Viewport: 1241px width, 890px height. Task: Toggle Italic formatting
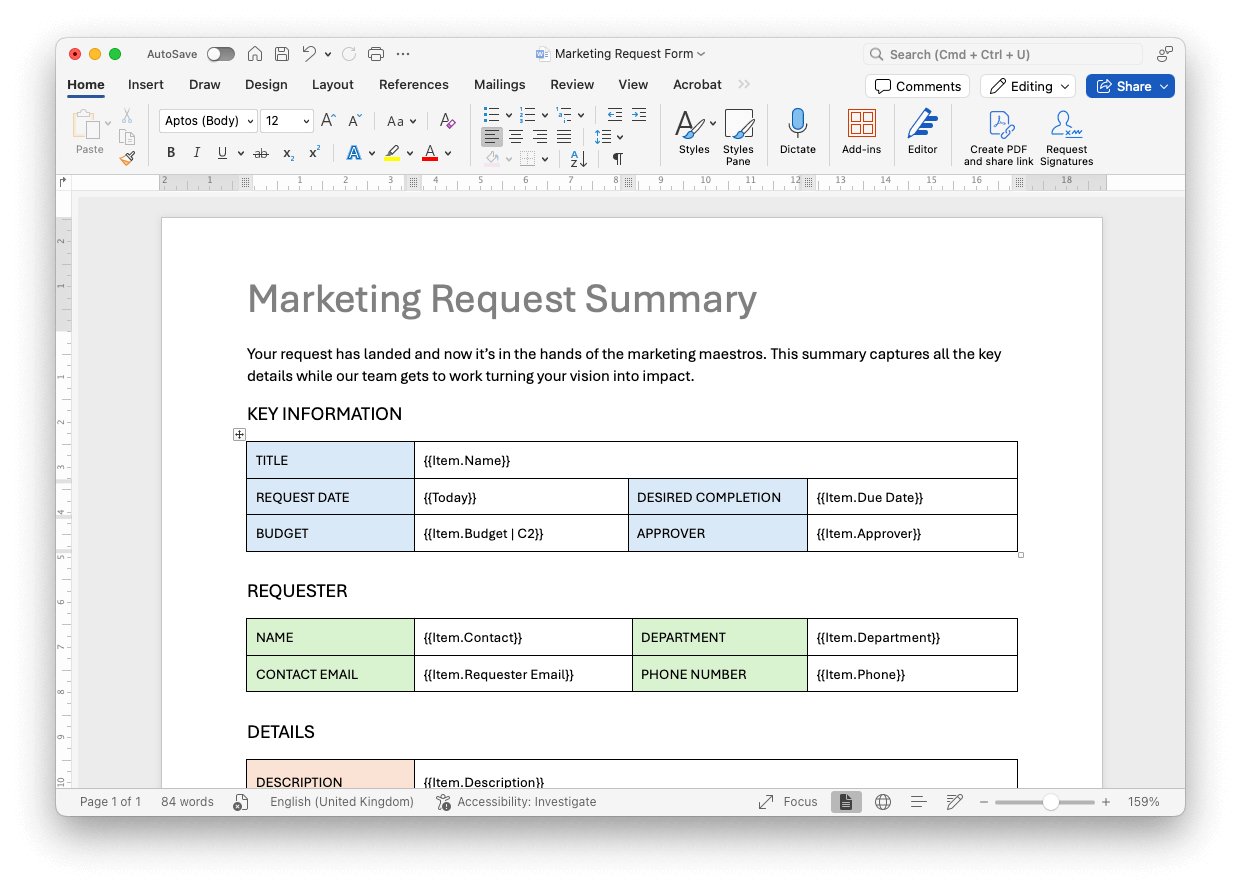196,153
